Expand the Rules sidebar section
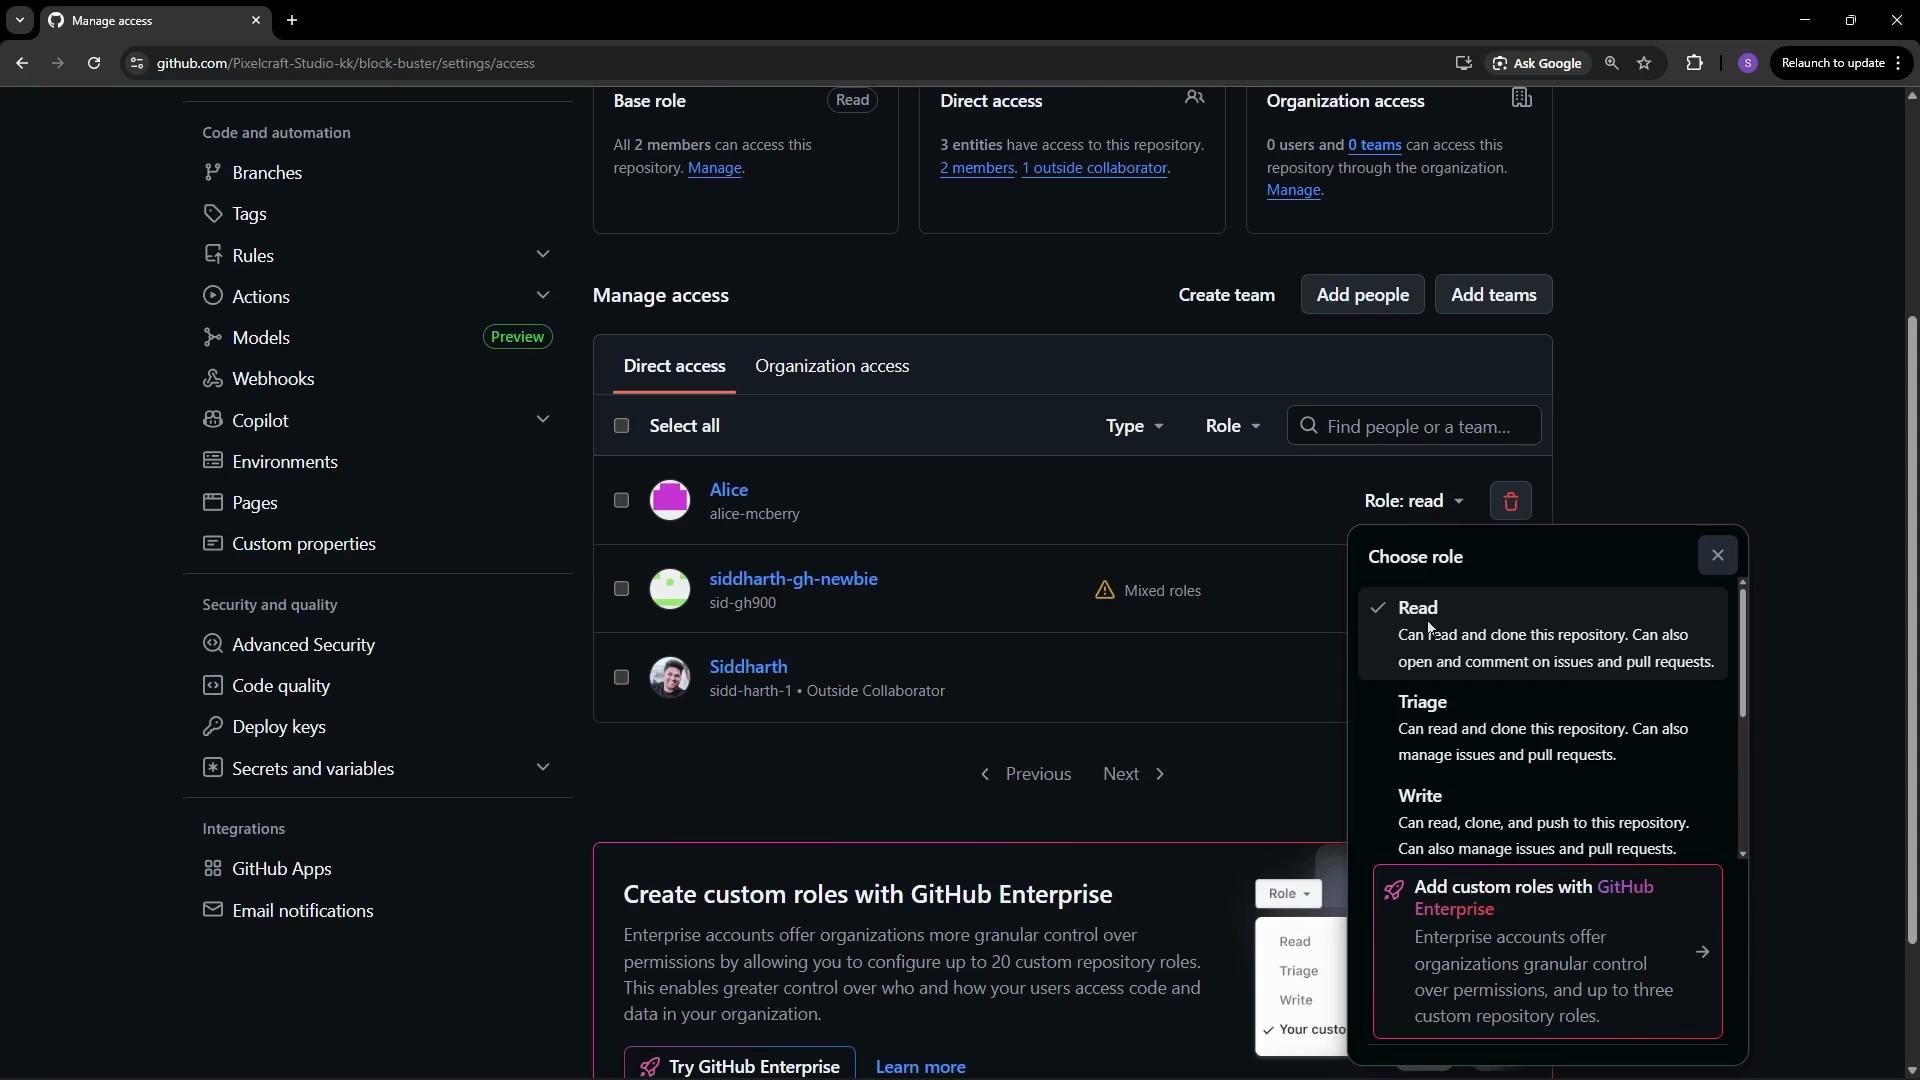The width and height of the screenshot is (1920, 1080). (542, 255)
